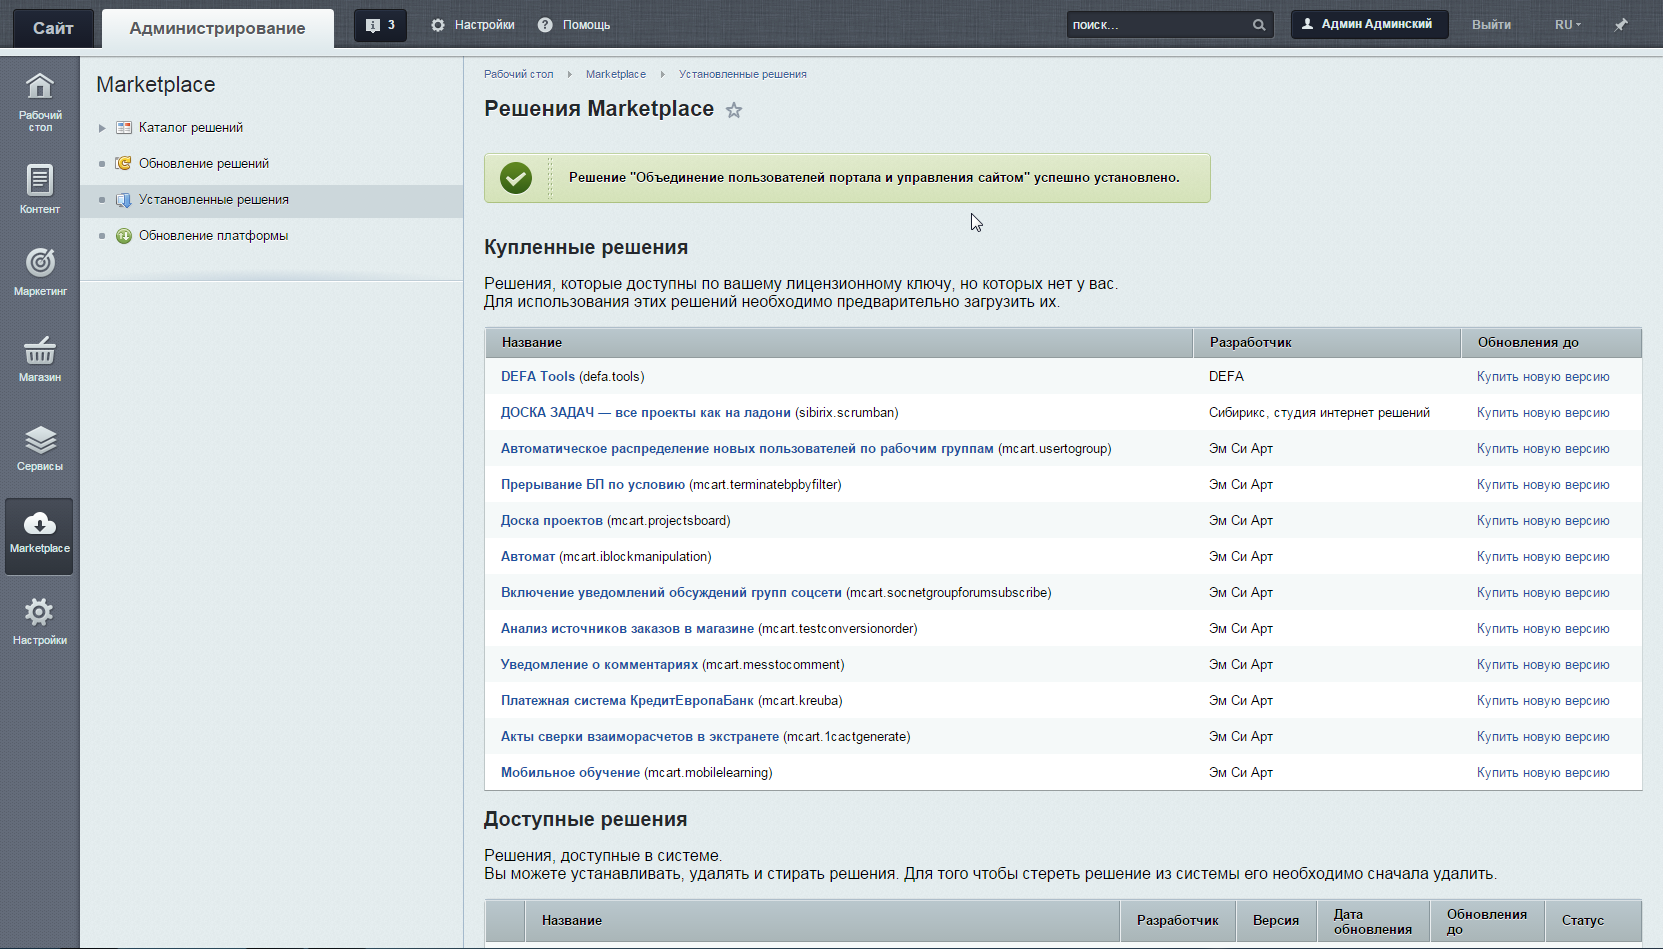The image size is (1663, 949).
Task: Focus the поиск search field
Action: click(x=1158, y=25)
